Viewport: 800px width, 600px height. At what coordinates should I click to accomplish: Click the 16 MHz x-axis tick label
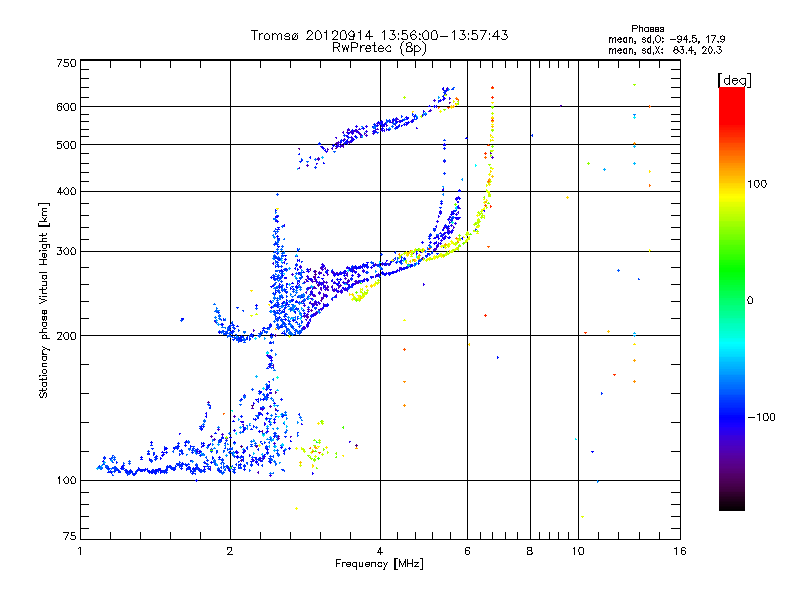[x=680, y=551]
